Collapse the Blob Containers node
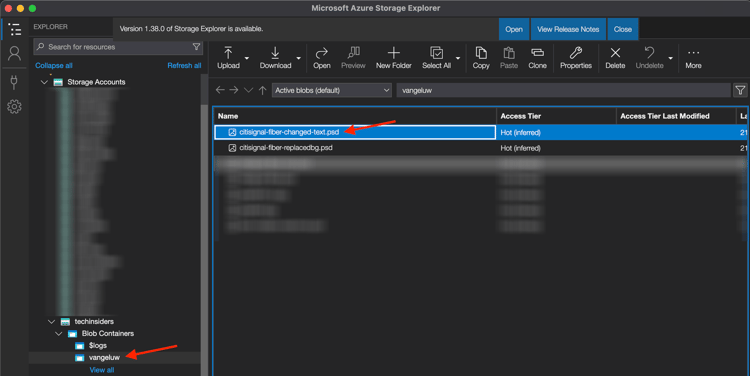Screen dimensions: 750x376 coord(58,334)
